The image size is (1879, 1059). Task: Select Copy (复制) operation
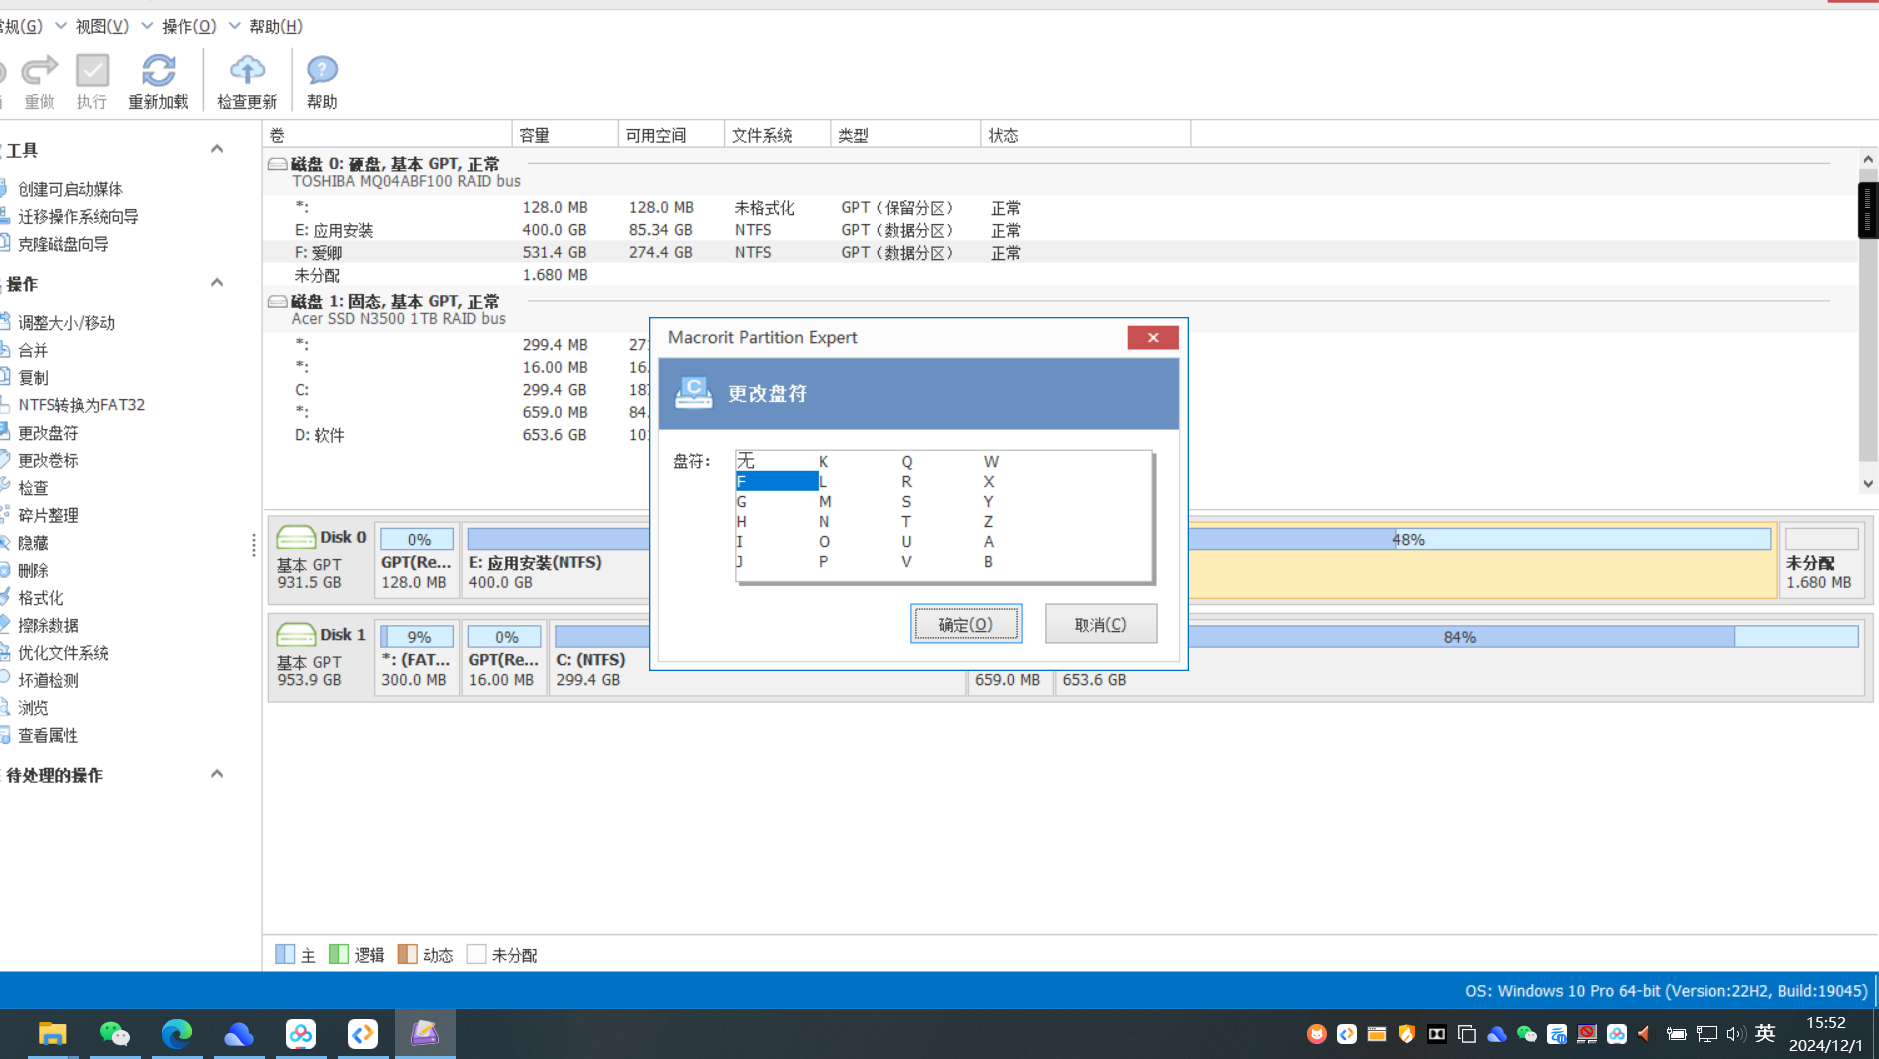pos(33,378)
